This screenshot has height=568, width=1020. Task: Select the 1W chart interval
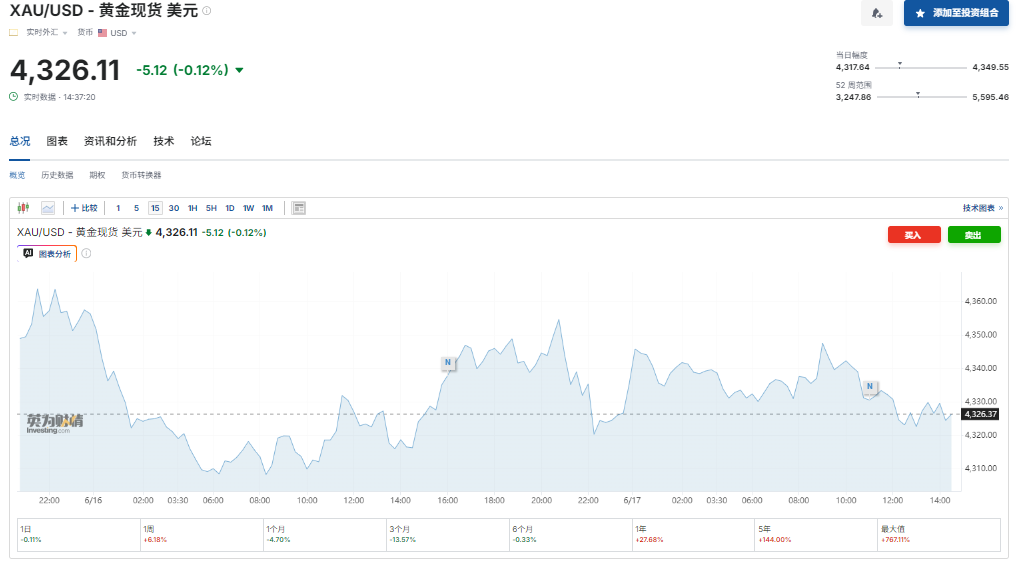[x=248, y=208]
